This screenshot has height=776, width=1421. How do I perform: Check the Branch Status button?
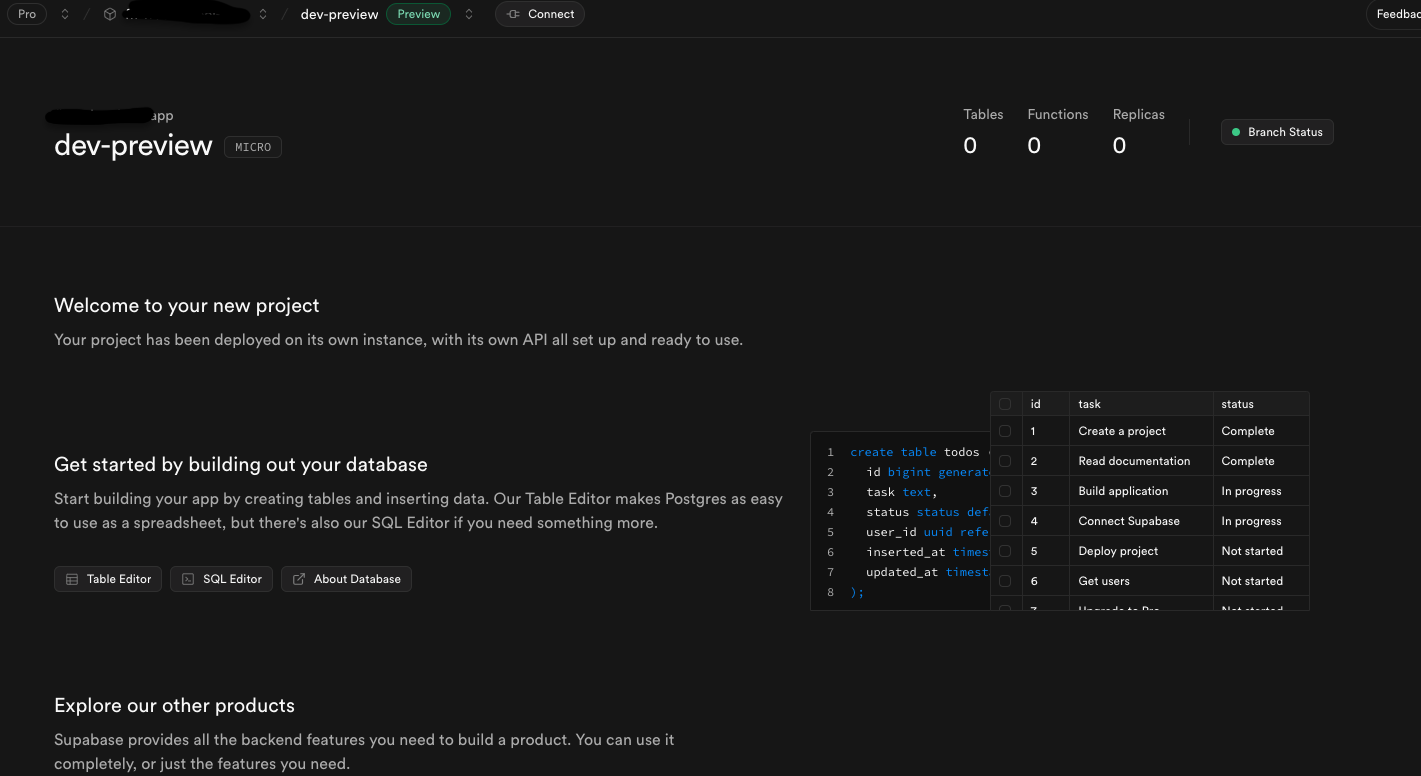click(1277, 132)
